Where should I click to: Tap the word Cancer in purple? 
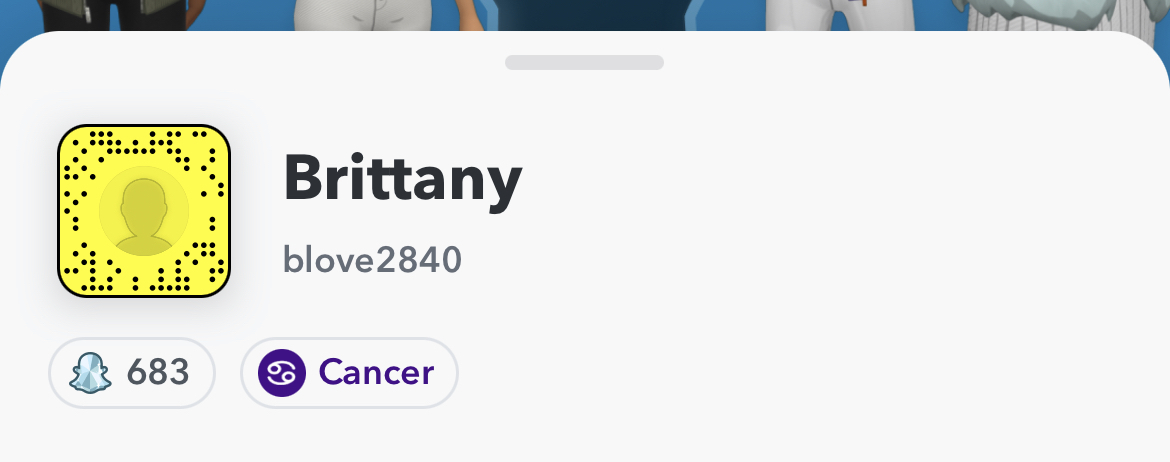(x=376, y=372)
